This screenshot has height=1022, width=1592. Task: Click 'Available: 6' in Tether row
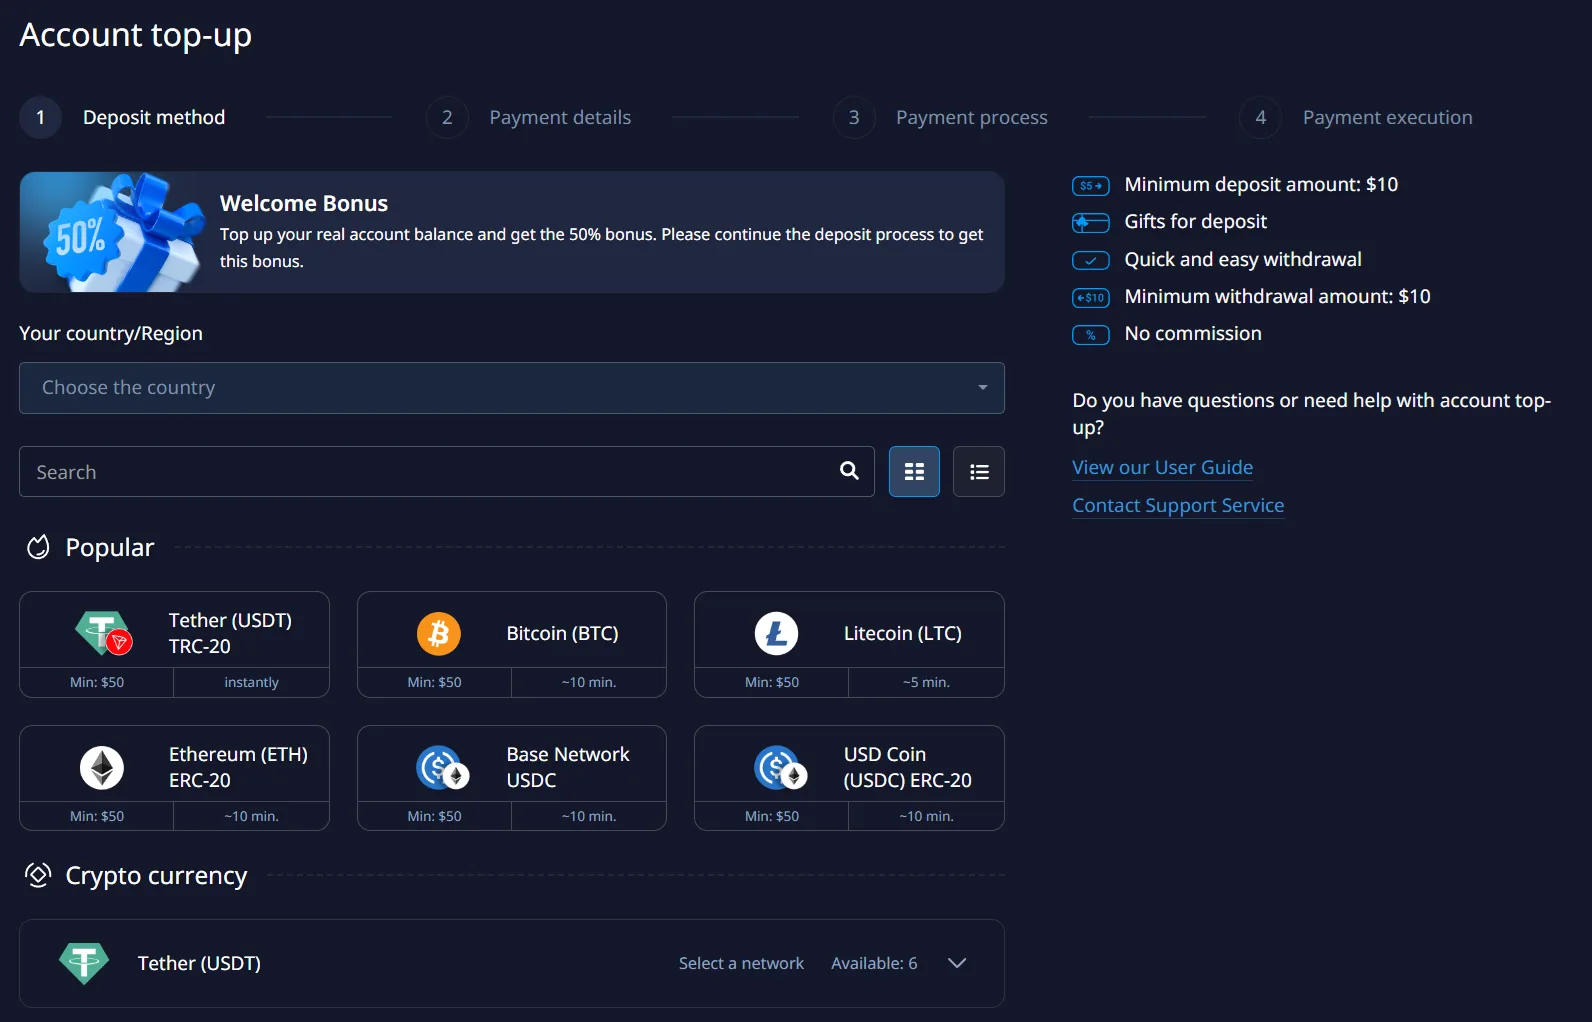(x=874, y=963)
